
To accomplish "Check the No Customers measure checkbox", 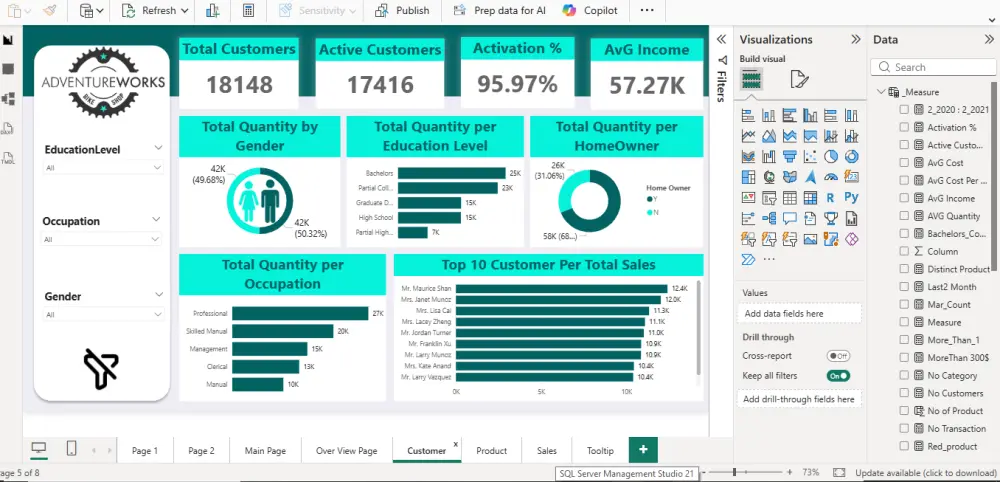I will [904, 393].
